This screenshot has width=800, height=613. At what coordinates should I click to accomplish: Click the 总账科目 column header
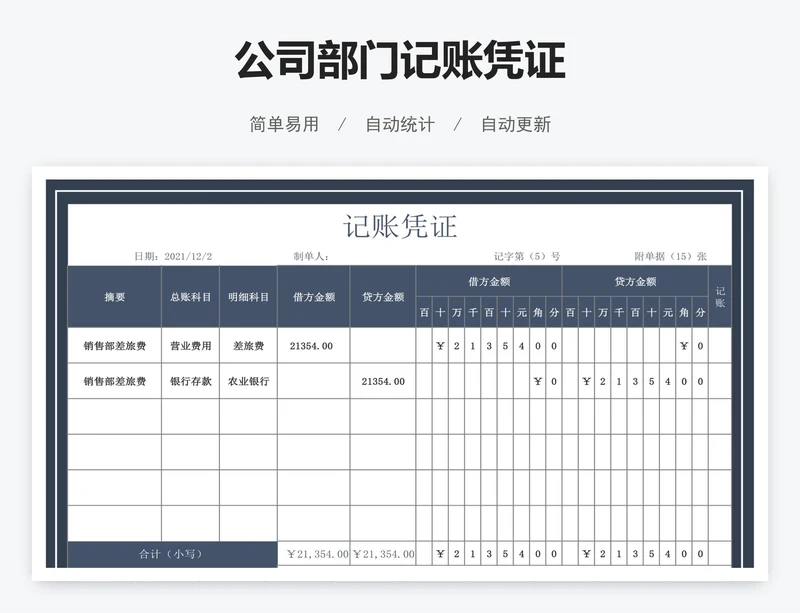click(190, 297)
